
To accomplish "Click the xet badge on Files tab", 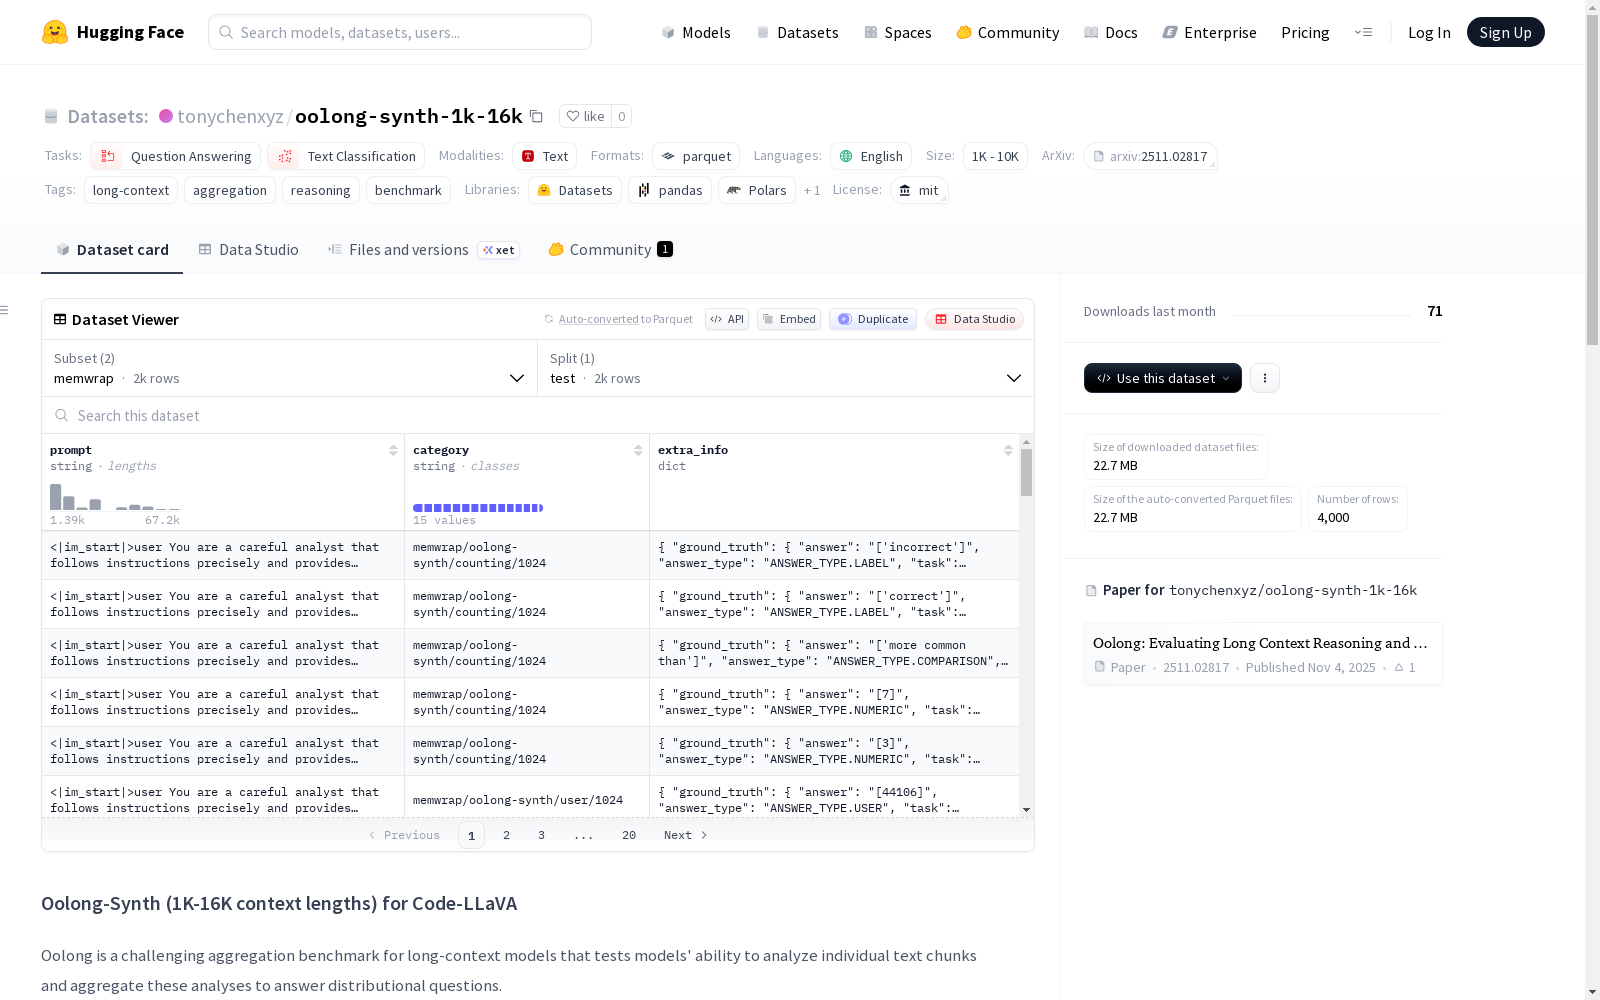I will [499, 250].
